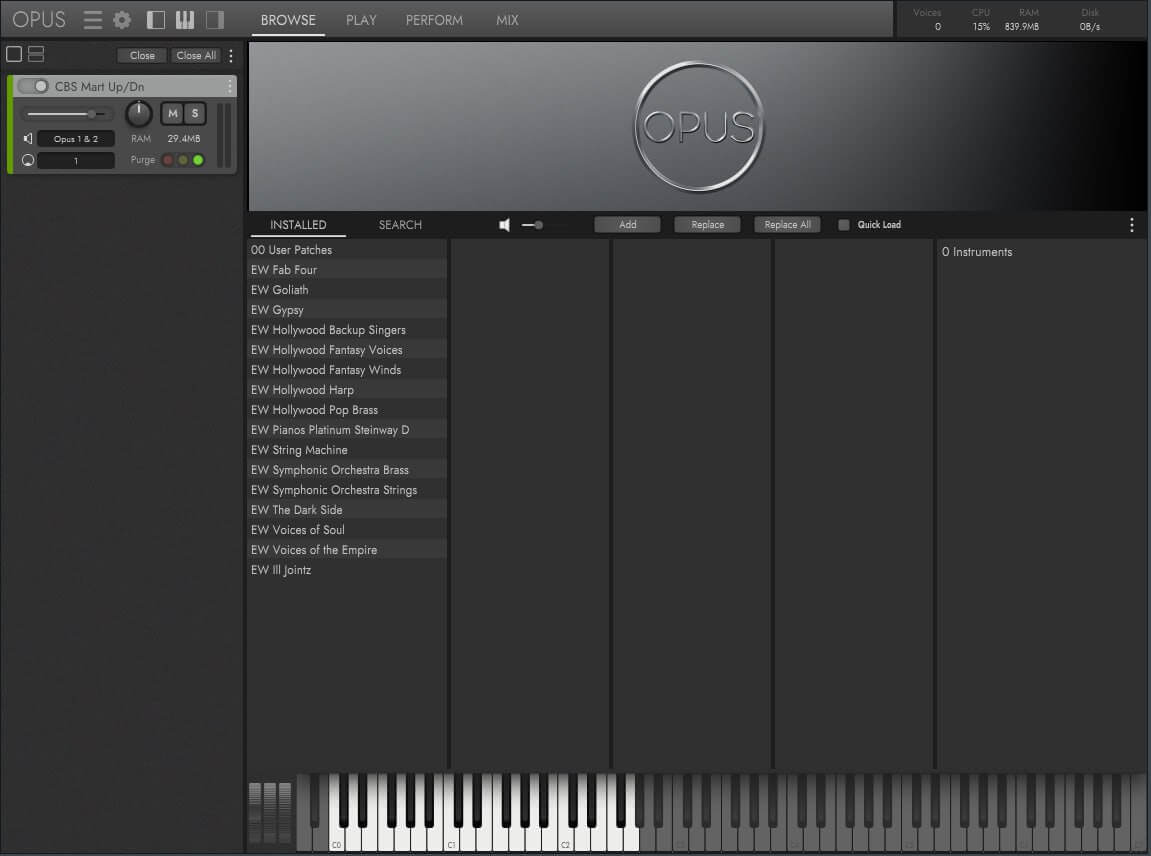The image size is (1151, 856).
Task: Switch to single instrument view icon
Action: [x=14, y=54]
